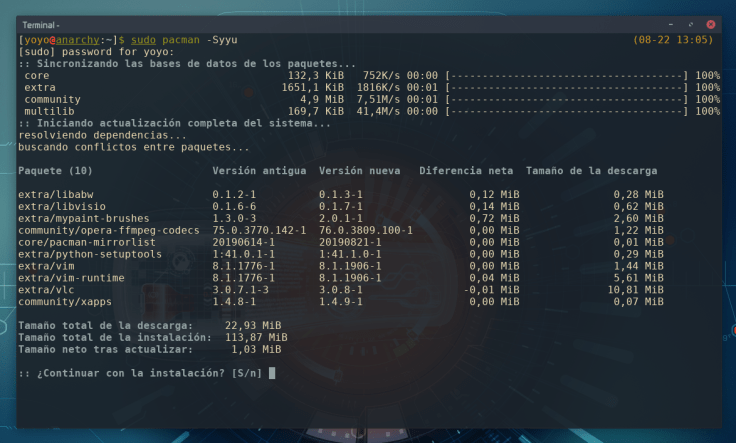Image resolution: width=736 pixels, height=443 pixels.
Task: Click the Terminal title bar text
Action: pyautogui.click(x=40, y=23)
